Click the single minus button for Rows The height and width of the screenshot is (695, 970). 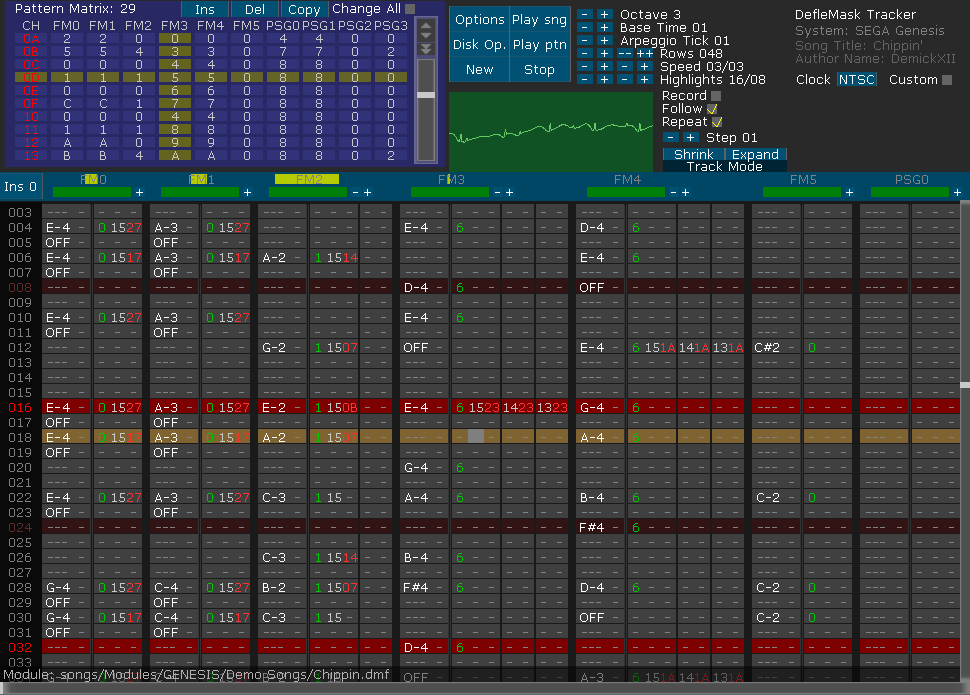585,53
